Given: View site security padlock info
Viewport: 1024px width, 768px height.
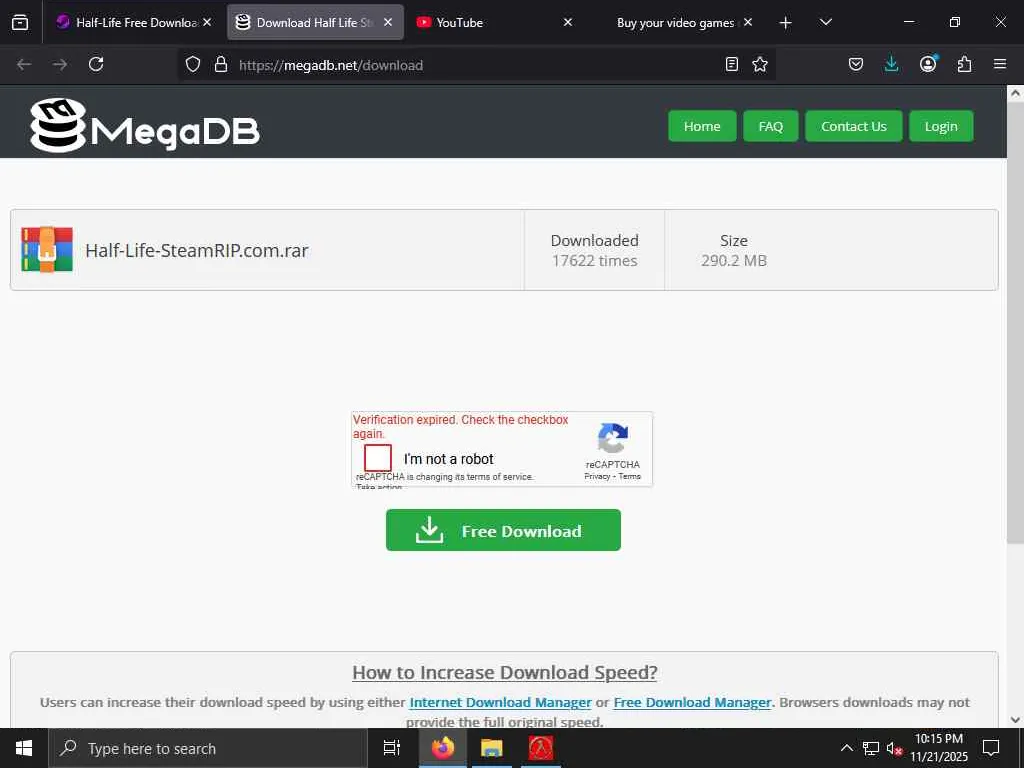Looking at the screenshot, I should coord(221,64).
